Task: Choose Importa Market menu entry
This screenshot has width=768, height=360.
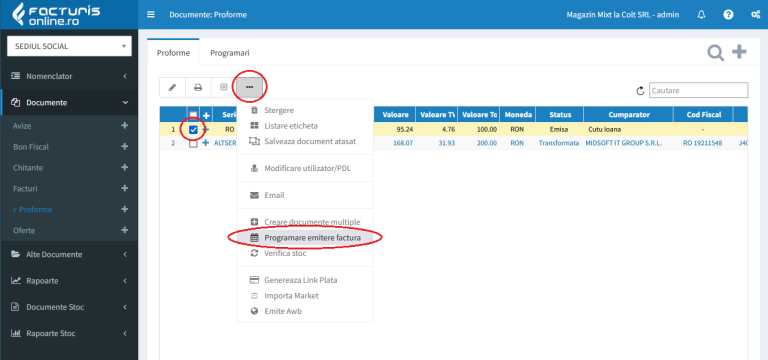Action: coord(305,296)
